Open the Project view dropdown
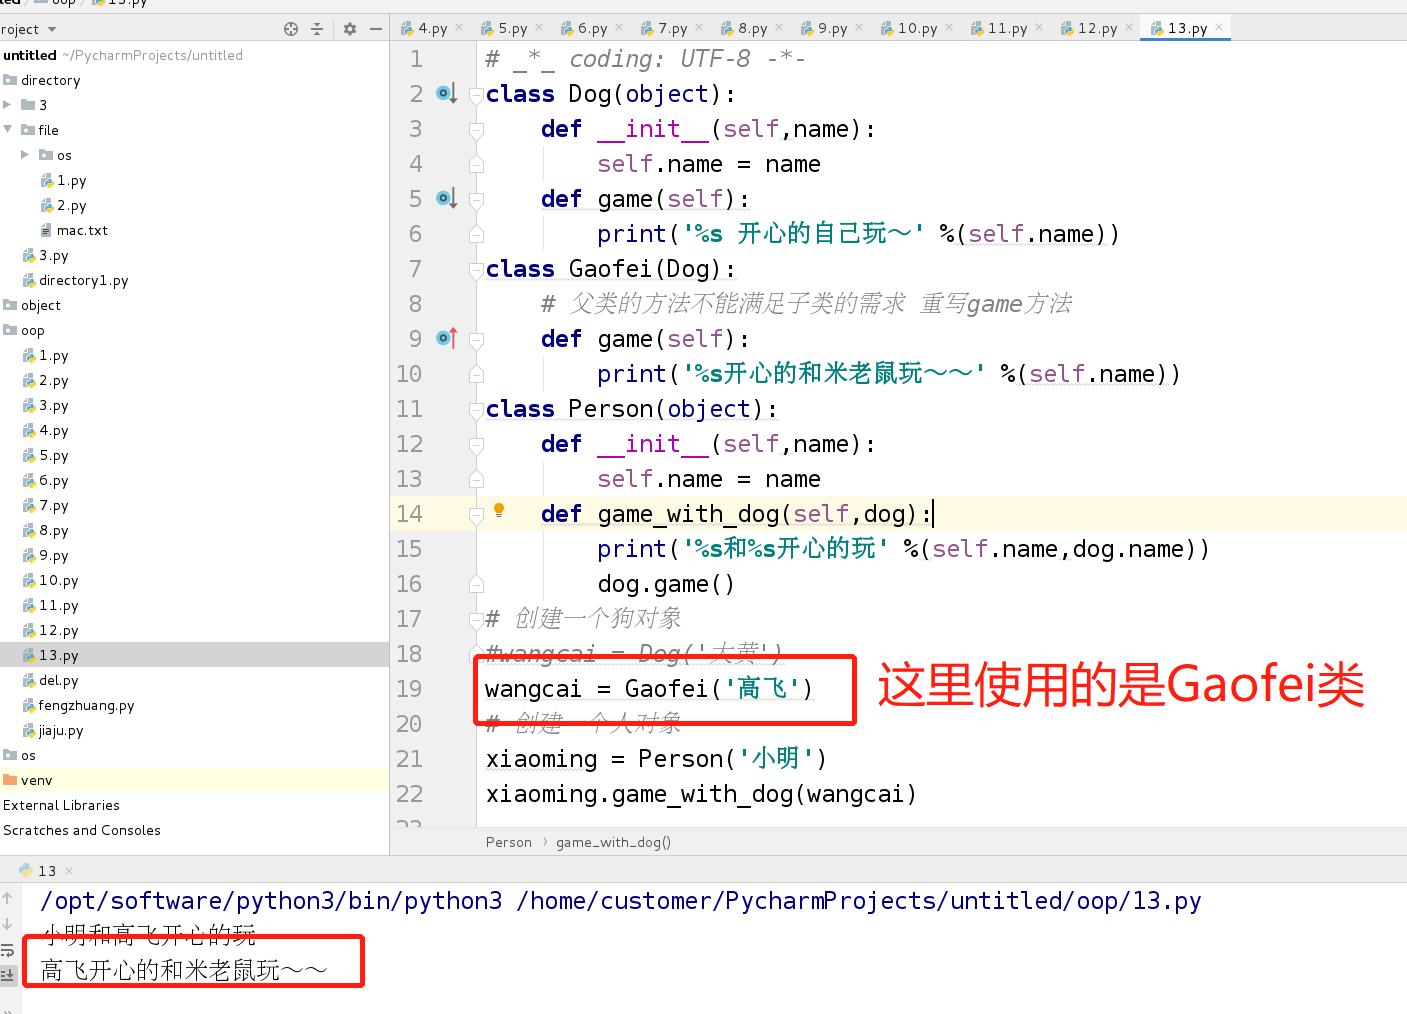 [52, 30]
